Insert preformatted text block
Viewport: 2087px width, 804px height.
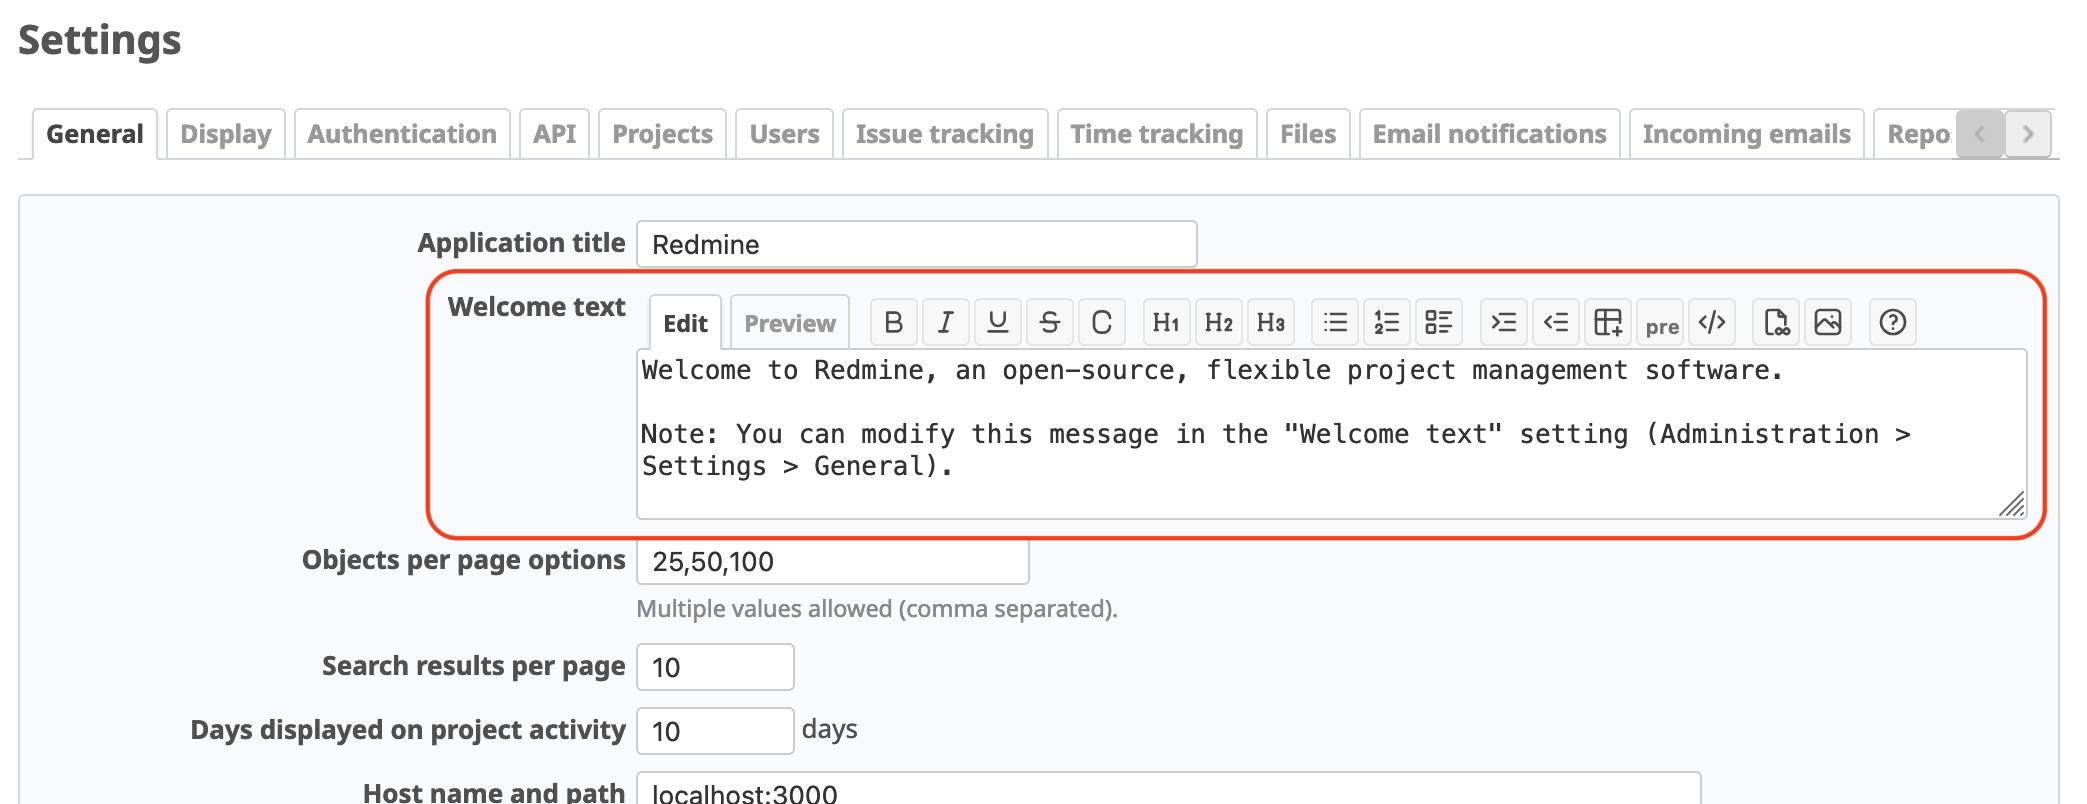pos(1661,325)
